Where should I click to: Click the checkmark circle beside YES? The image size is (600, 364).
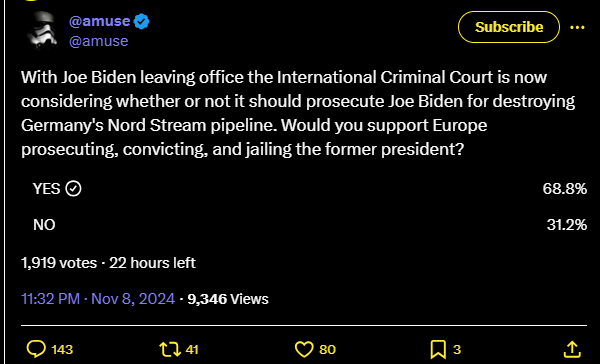(73, 189)
